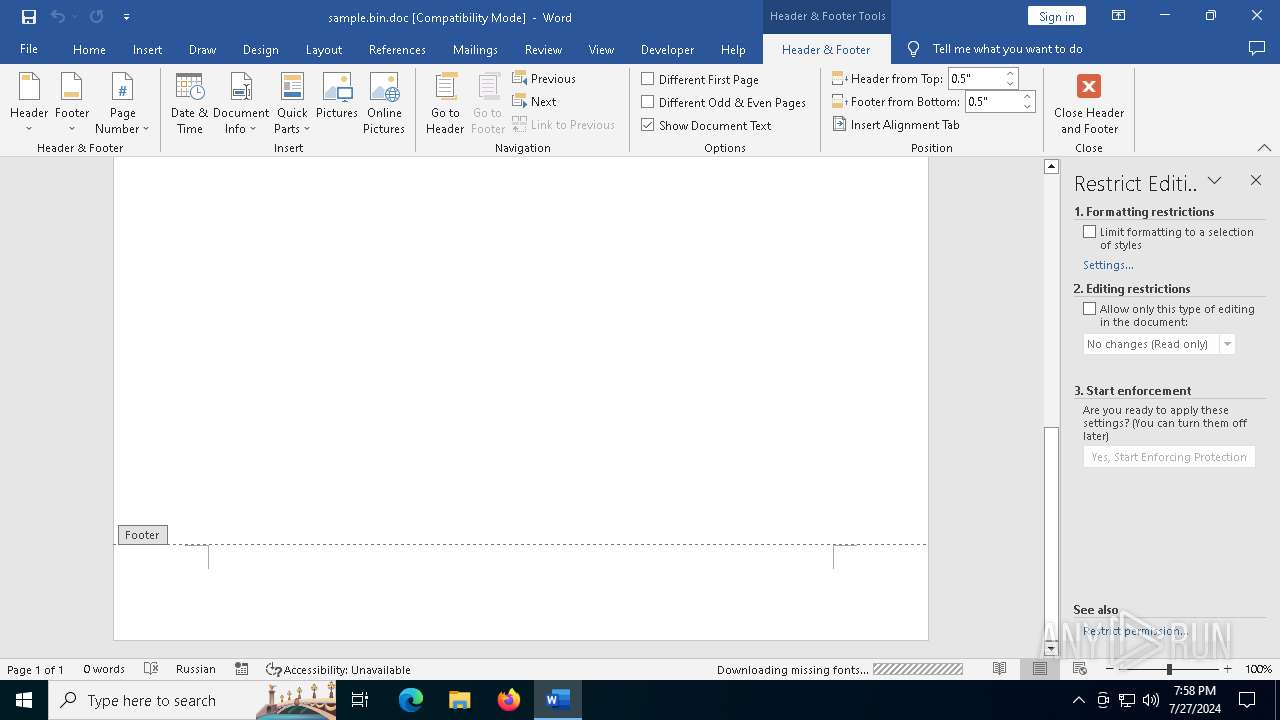This screenshot has width=1280, height=720.
Task: Switch to the Insert tab
Action: 147,49
